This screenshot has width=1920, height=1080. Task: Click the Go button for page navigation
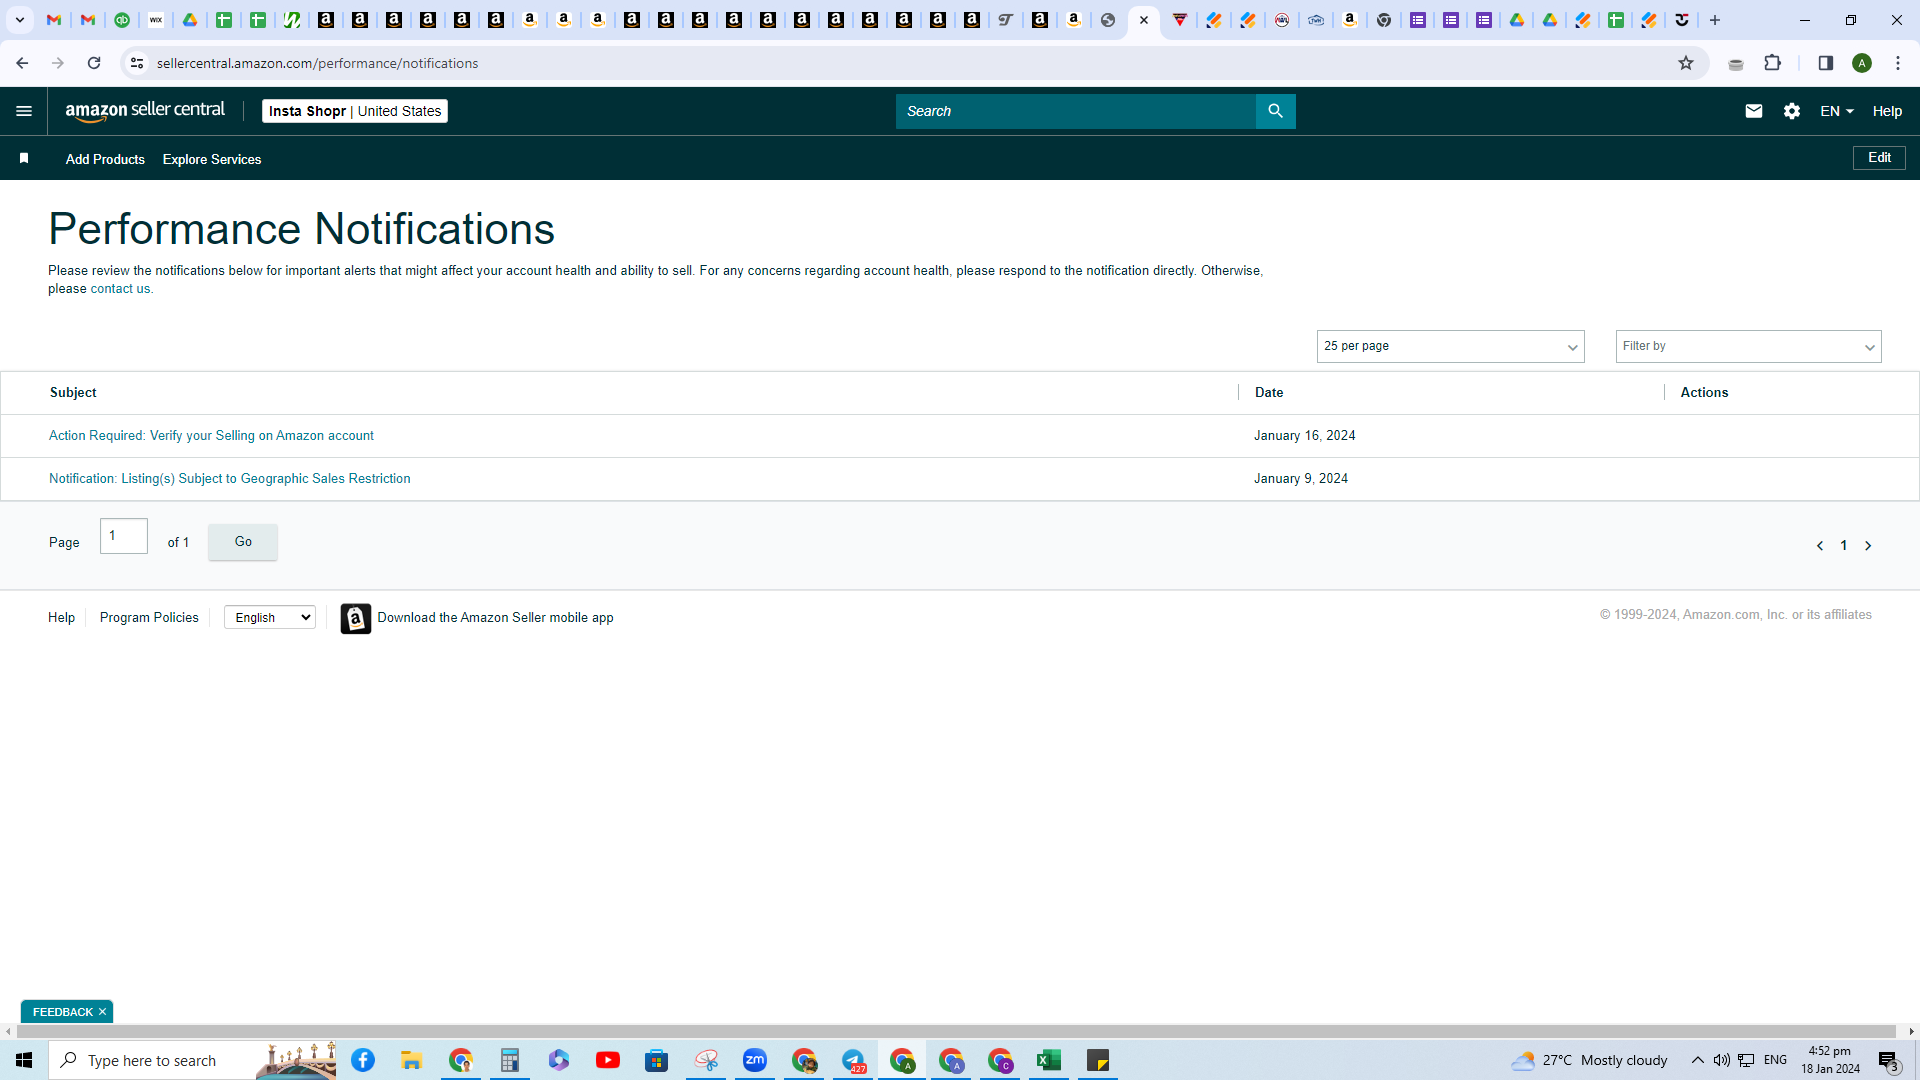coord(243,542)
